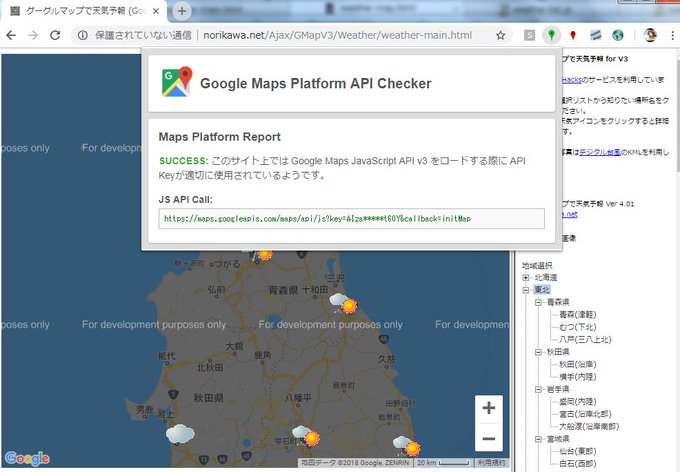The image size is (680, 472).
Task: Click the 弘前 city label on the map
Action: [x=216, y=289]
